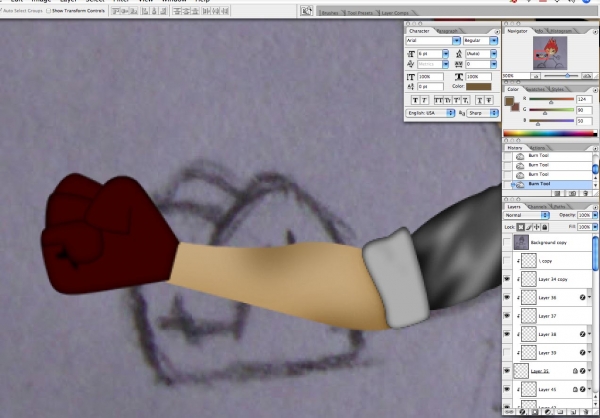This screenshot has width=600, height=418.
Task: Click the Distribute Left Edges icon
Action: click(x=207, y=11)
